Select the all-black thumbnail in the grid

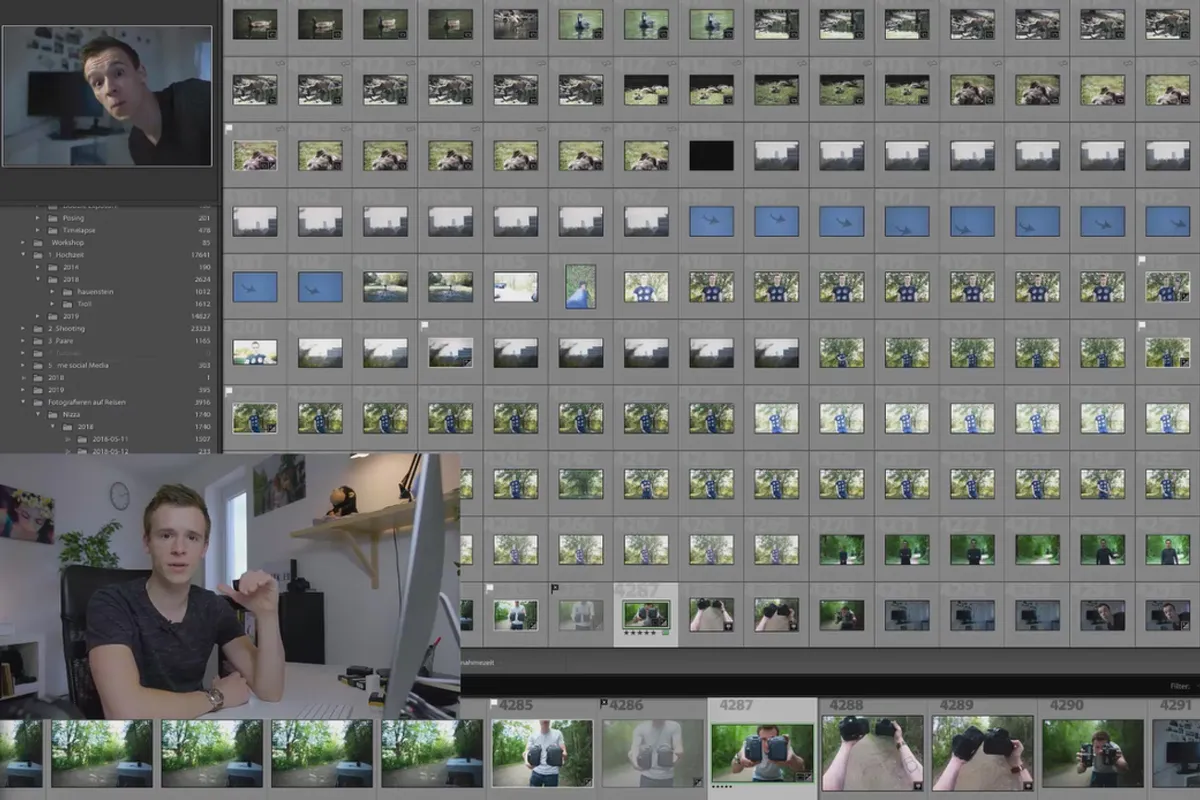(711, 155)
